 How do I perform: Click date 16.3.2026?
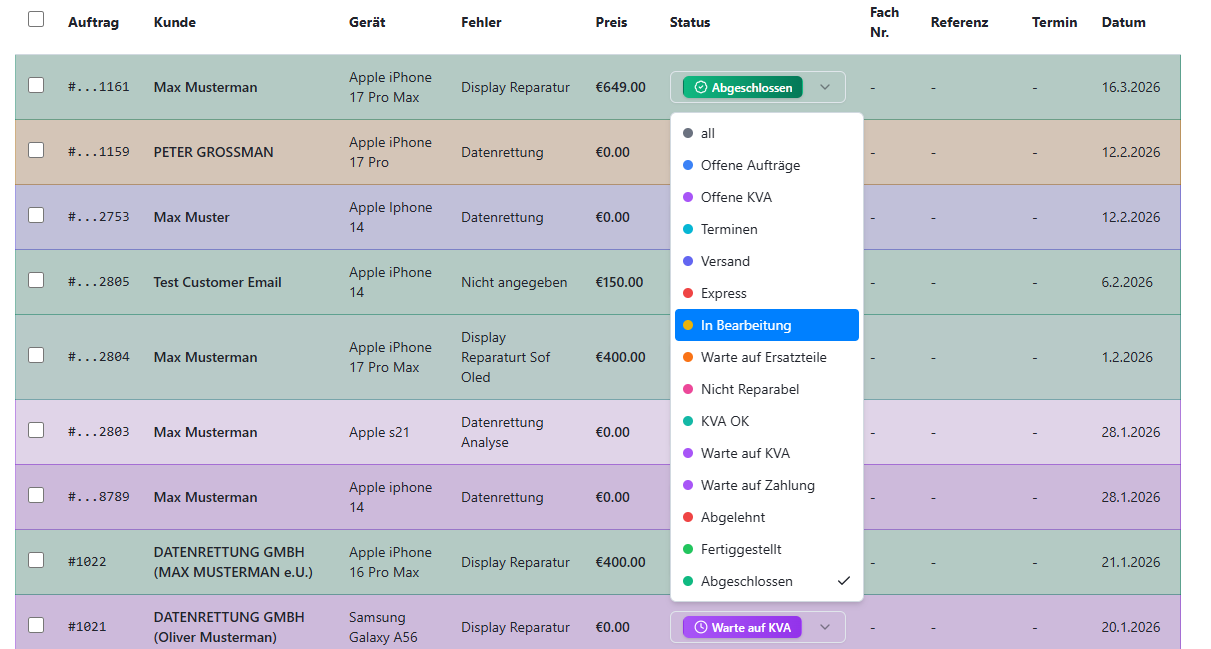(x=1131, y=87)
